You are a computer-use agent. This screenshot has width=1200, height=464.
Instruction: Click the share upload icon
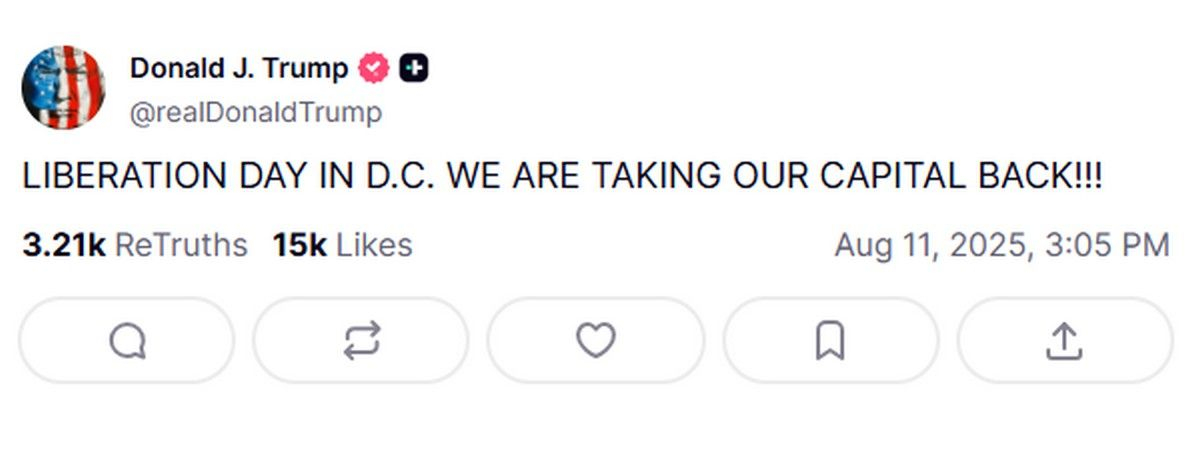click(1064, 341)
